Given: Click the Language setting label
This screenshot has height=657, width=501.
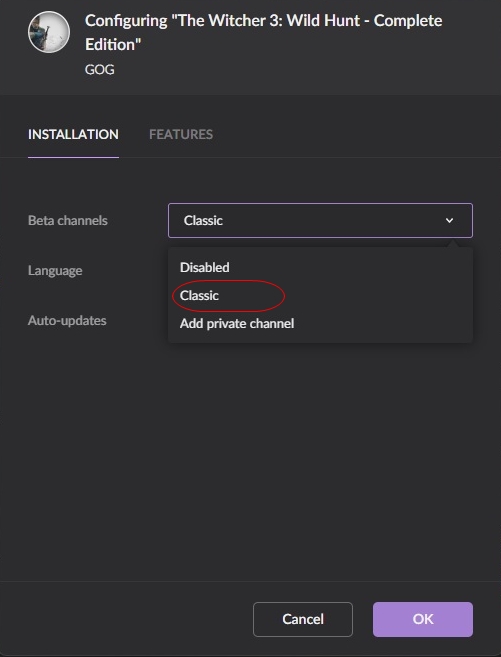Looking at the screenshot, I should pos(55,271).
